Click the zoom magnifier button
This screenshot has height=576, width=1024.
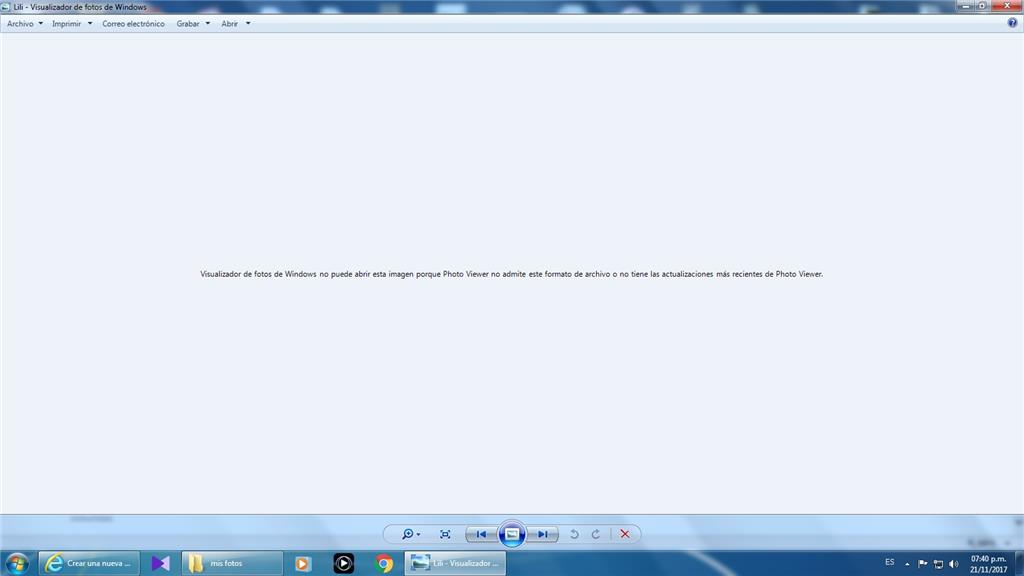[x=408, y=534]
